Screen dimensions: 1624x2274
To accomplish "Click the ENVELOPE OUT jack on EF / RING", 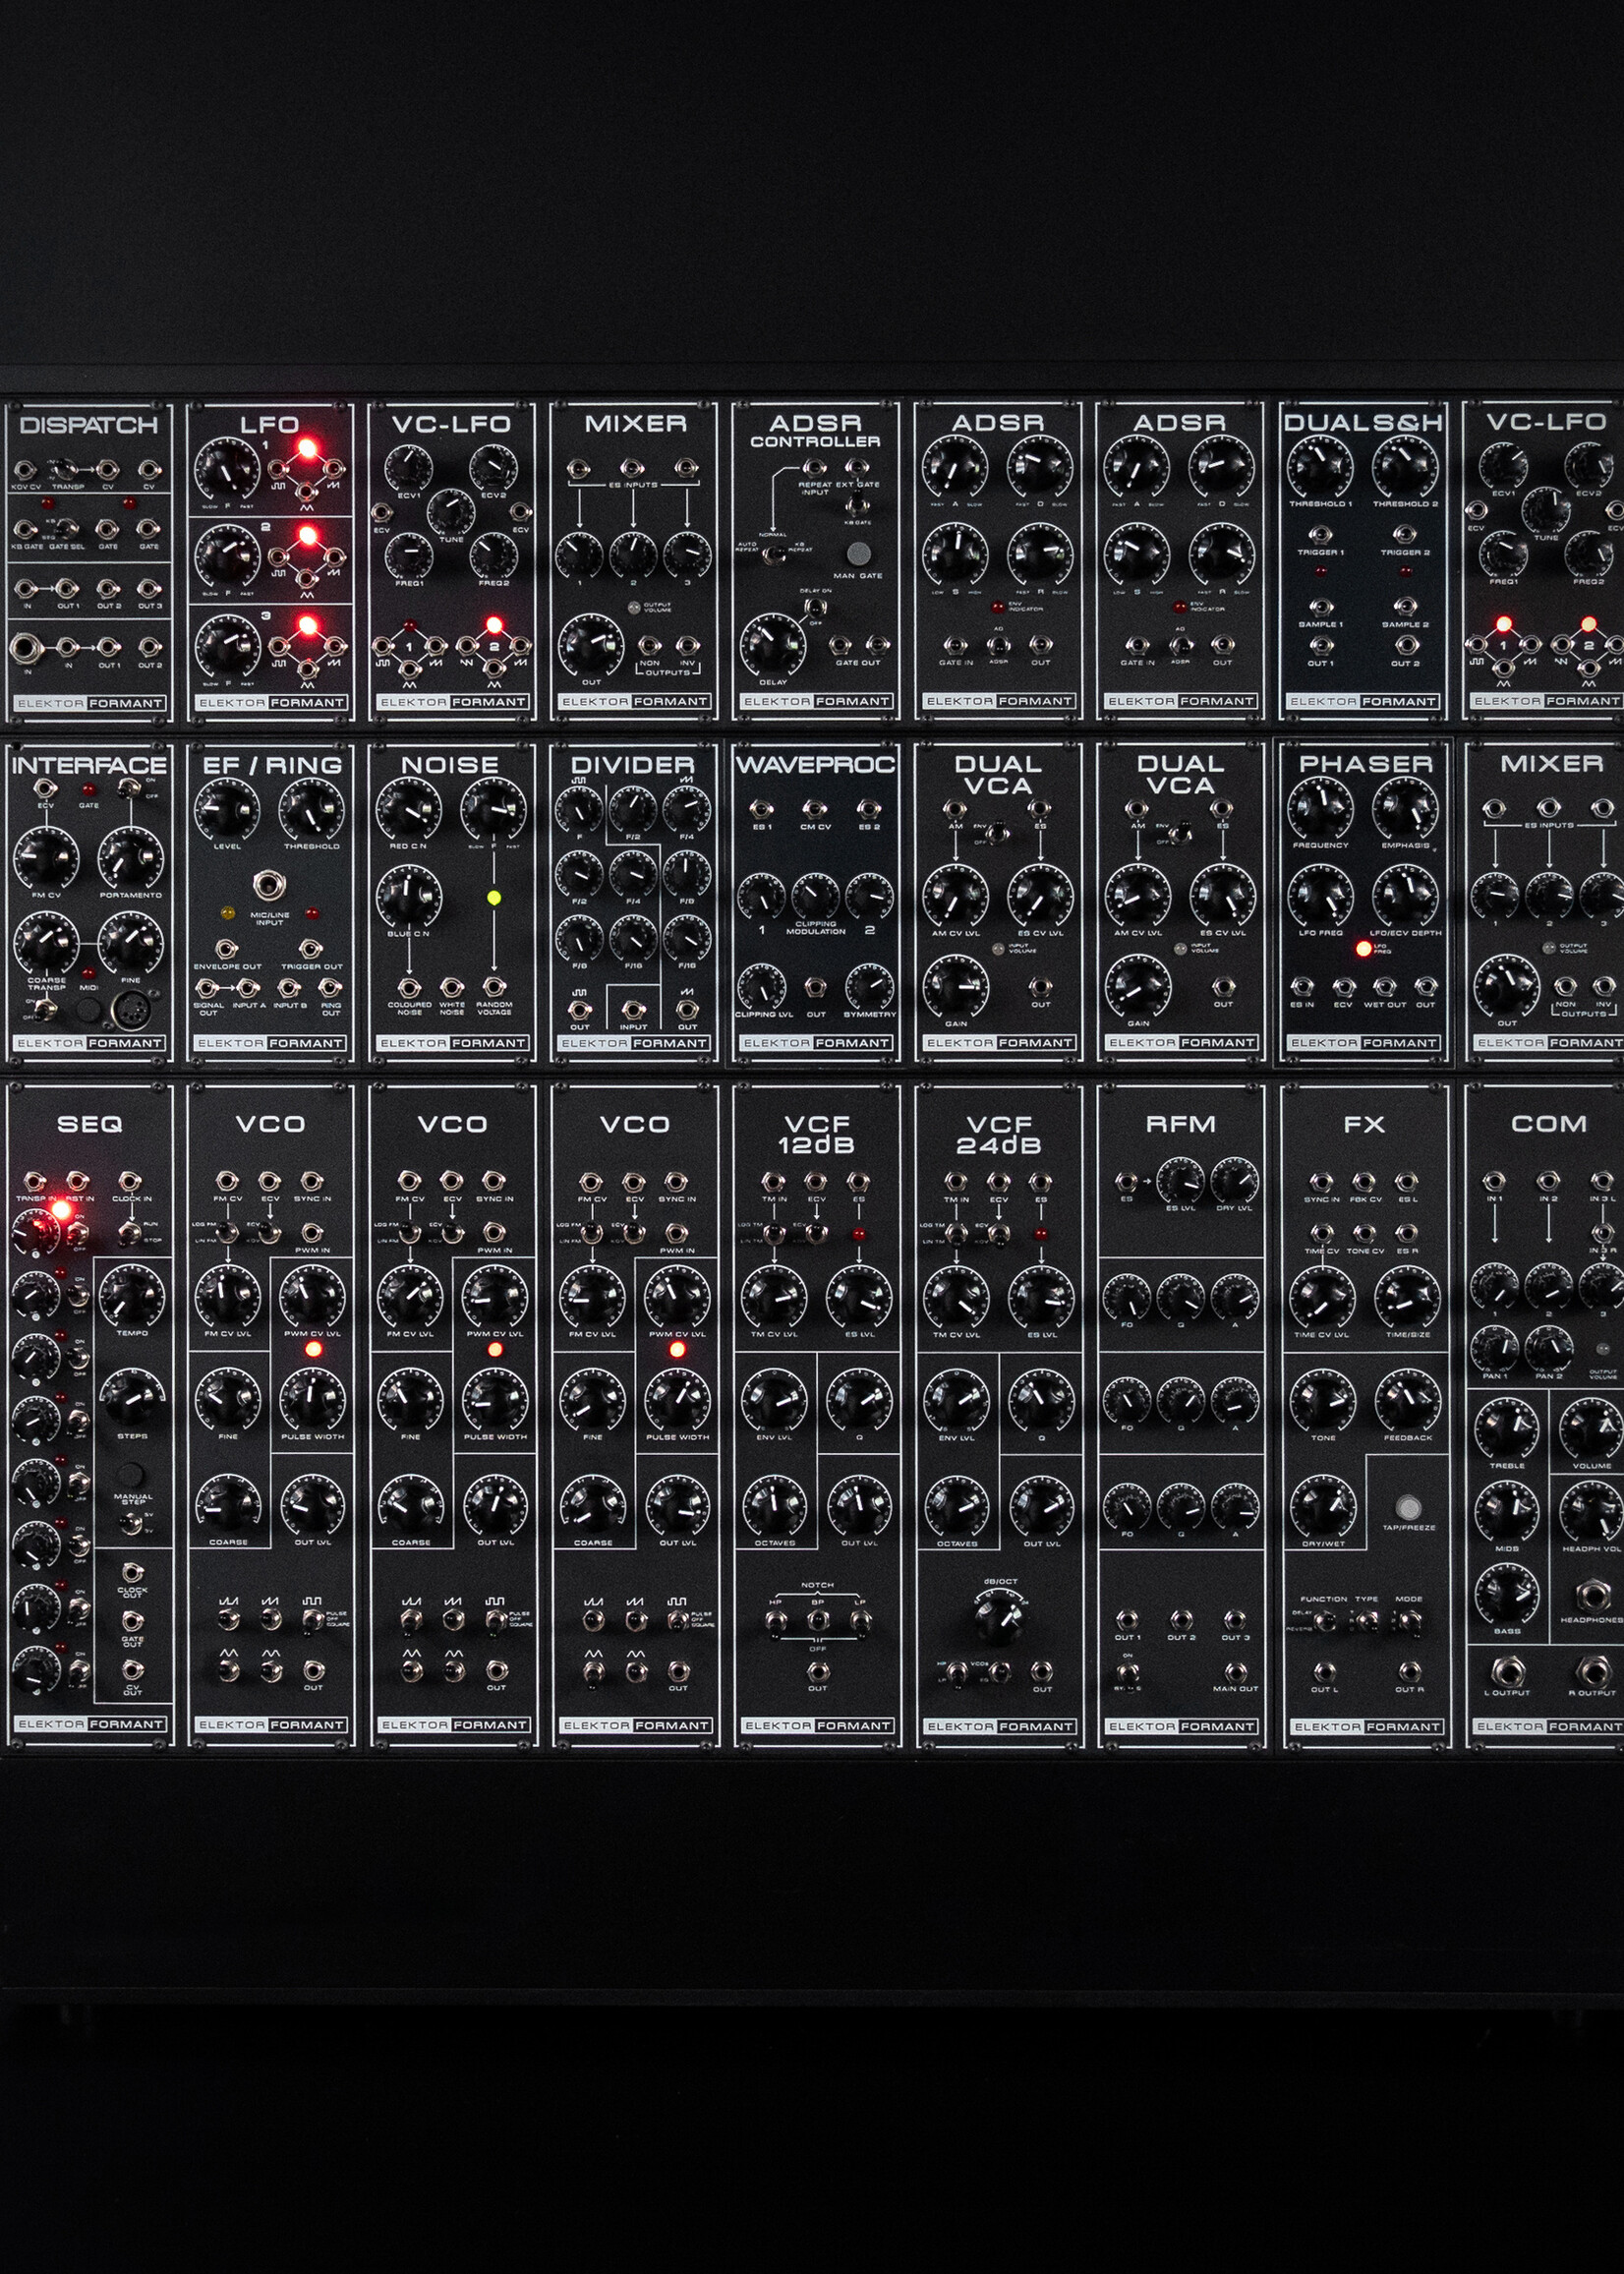I will (227, 949).
